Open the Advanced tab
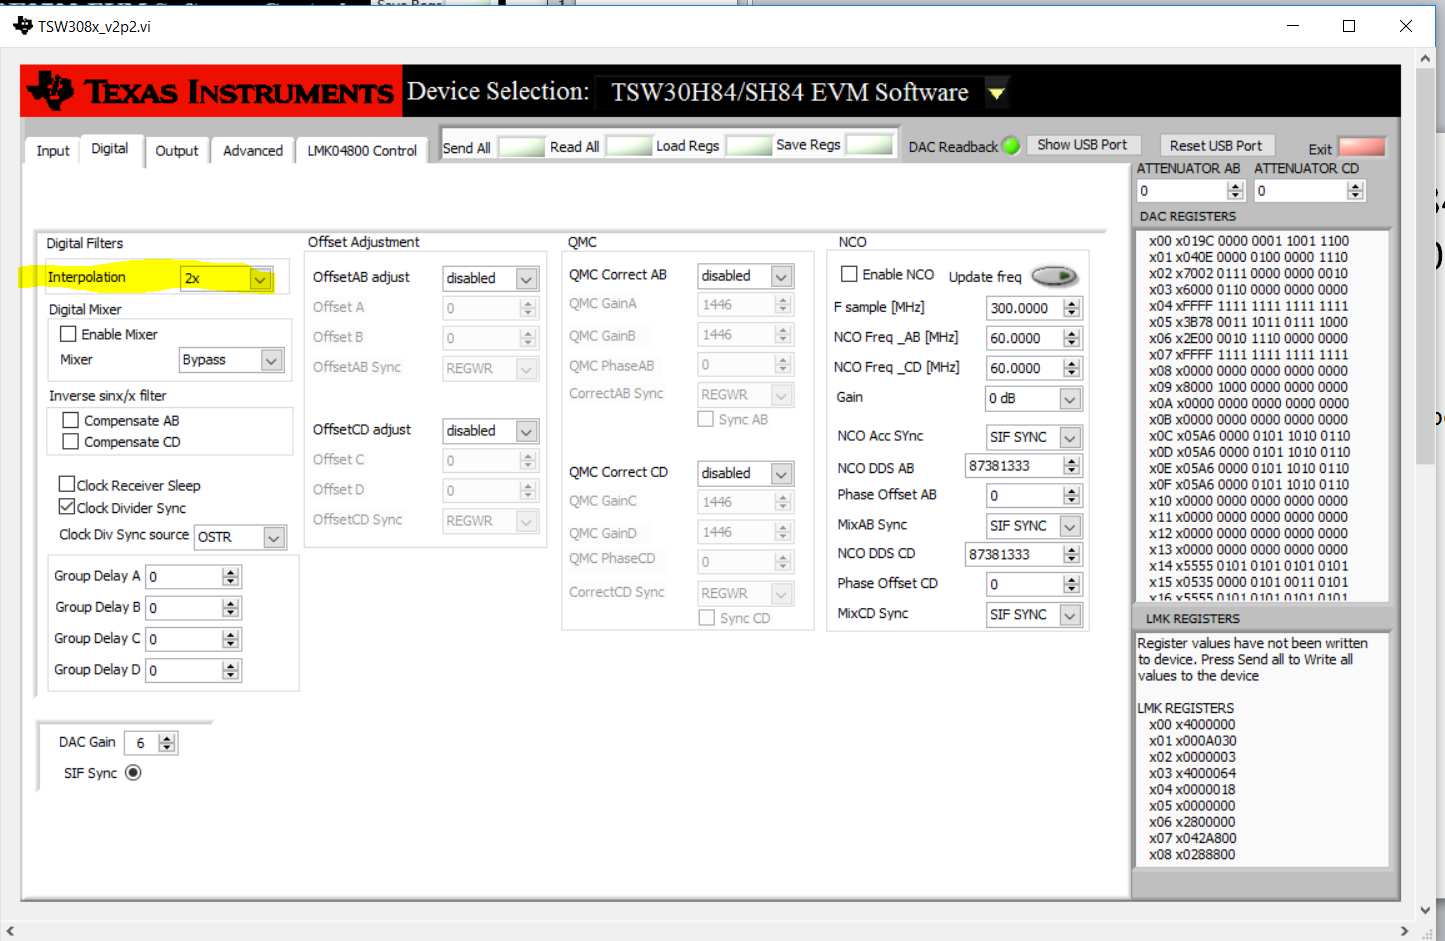The image size is (1445, 941). click(253, 150)
